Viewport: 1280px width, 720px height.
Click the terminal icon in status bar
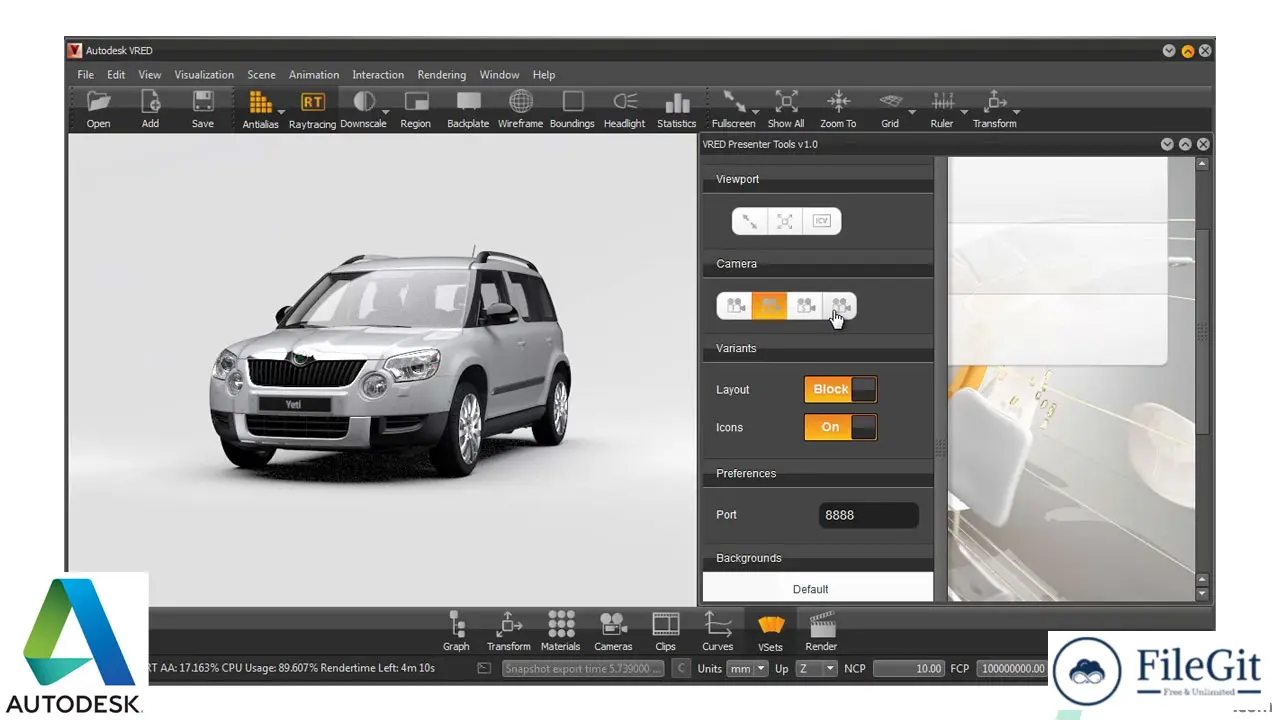click(483, 669)
